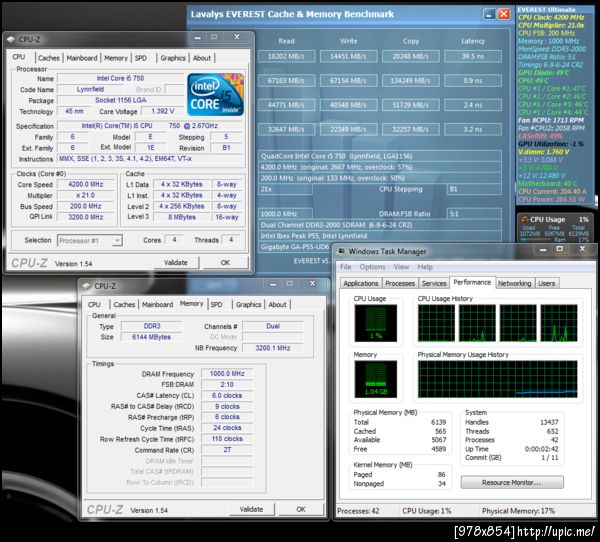Click the NB Frequency 3200.1 MHz value
Image resolution: width=600 pixels, height=542 pixels.
[x=273, y=348]
